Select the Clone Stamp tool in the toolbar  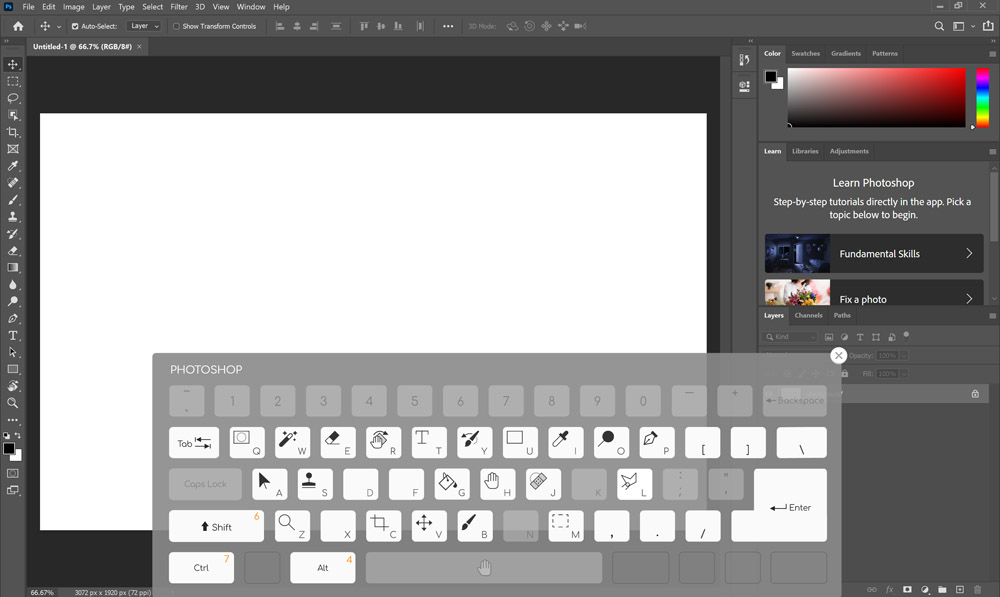tap(13, 217)
